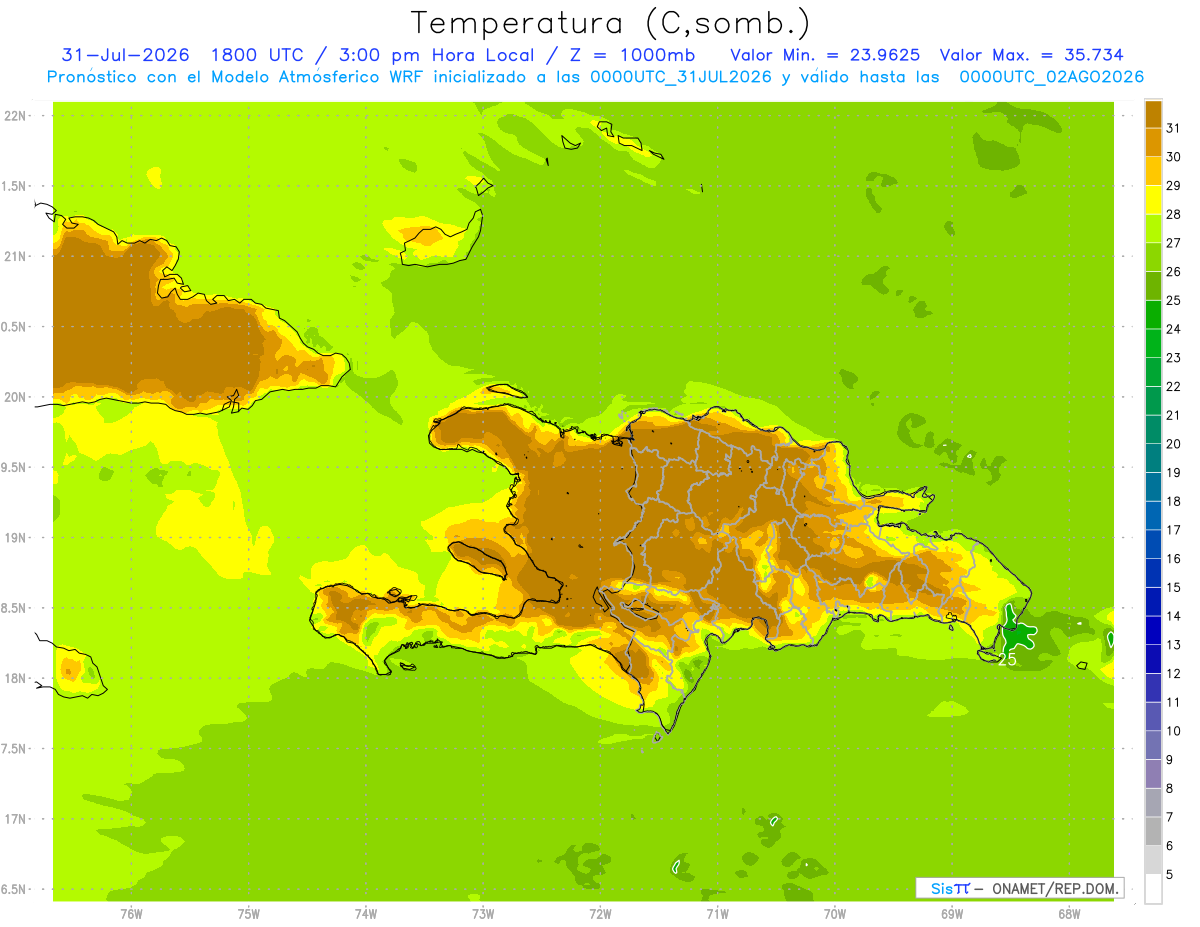1200x927 pixels.
Task: Click the '31' value on the color scale
Action: (x=1173, y=127)
